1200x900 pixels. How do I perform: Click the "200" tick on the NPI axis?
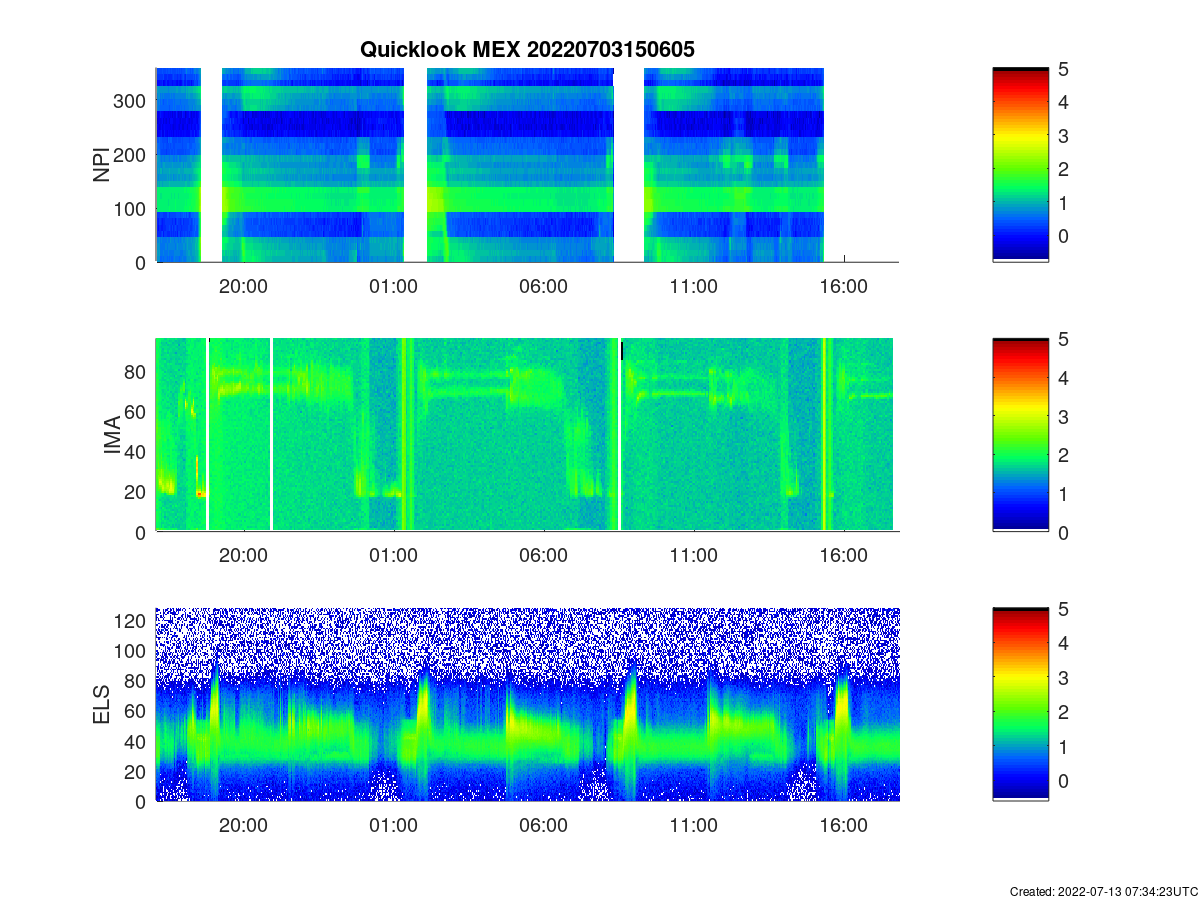(x=132, y=154)
